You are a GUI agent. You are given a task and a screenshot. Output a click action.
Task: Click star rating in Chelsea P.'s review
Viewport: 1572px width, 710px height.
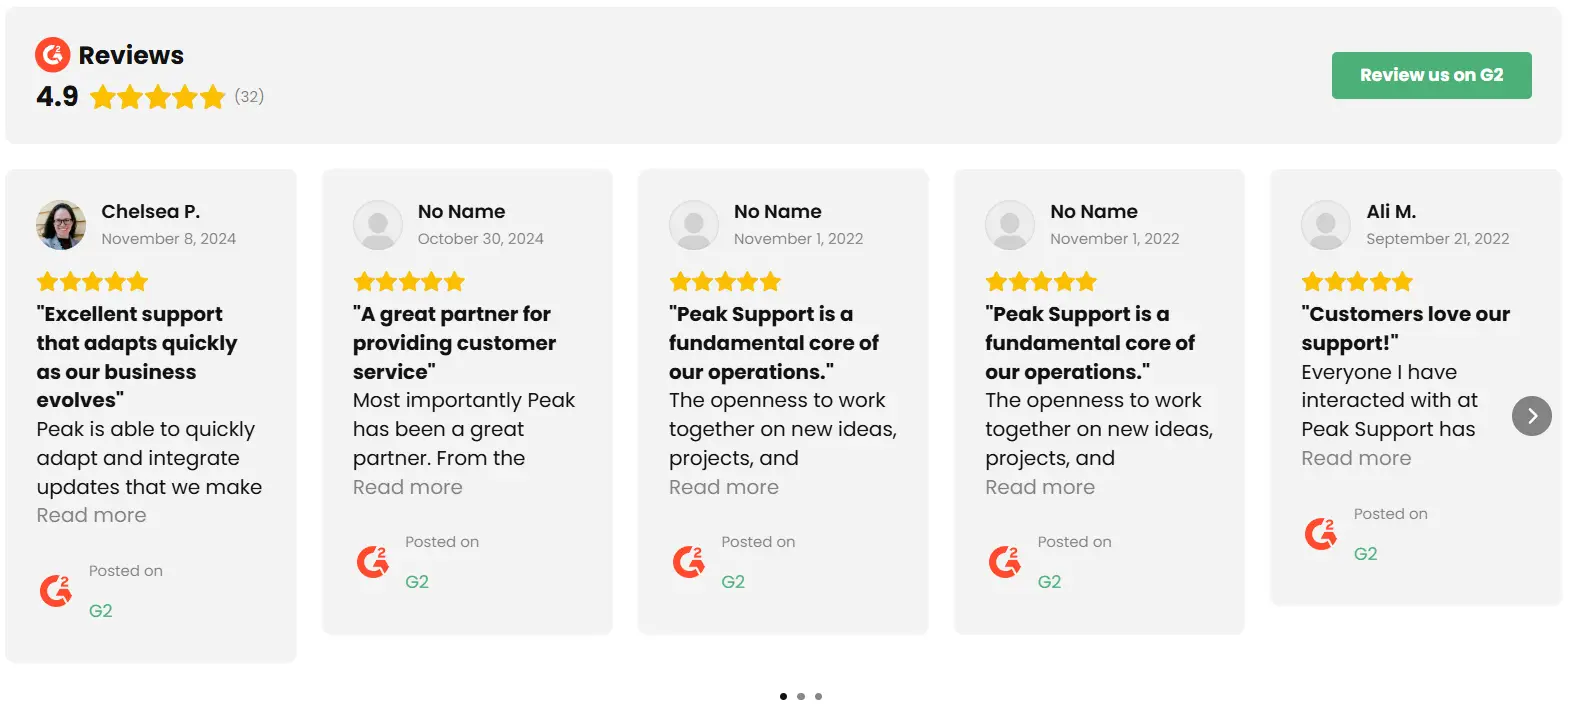[x=92, y=282]
